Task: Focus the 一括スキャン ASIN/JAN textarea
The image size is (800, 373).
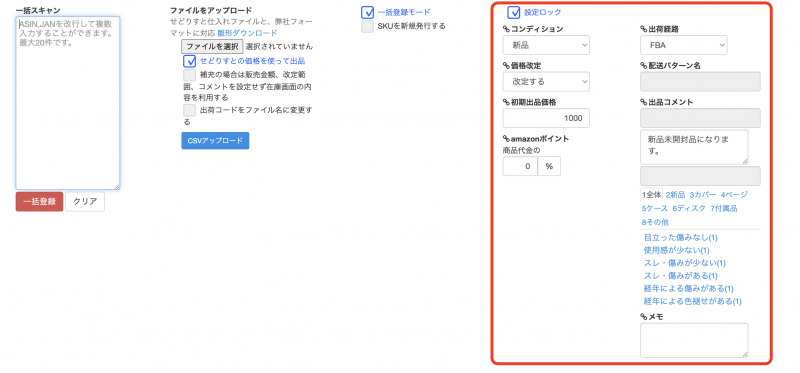Action: 68,103
